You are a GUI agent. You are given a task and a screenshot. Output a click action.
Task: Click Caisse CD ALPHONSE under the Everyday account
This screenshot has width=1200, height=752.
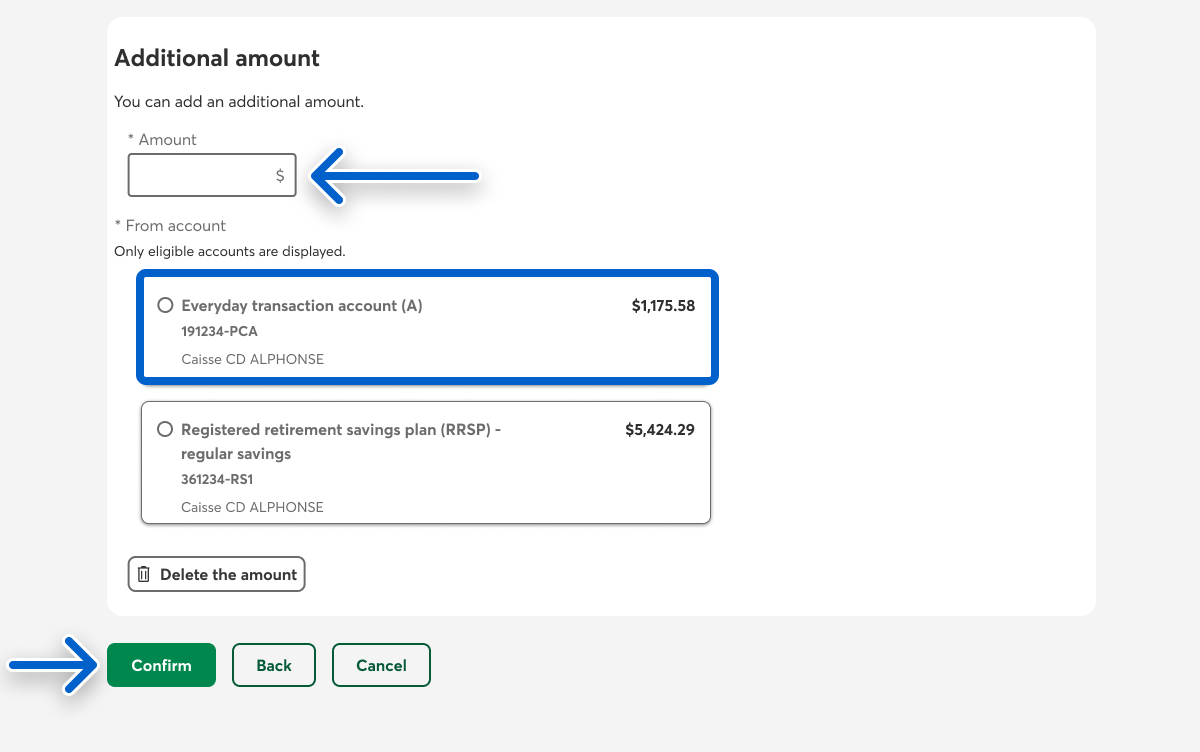pyautogui.click(x=252, y=360)
